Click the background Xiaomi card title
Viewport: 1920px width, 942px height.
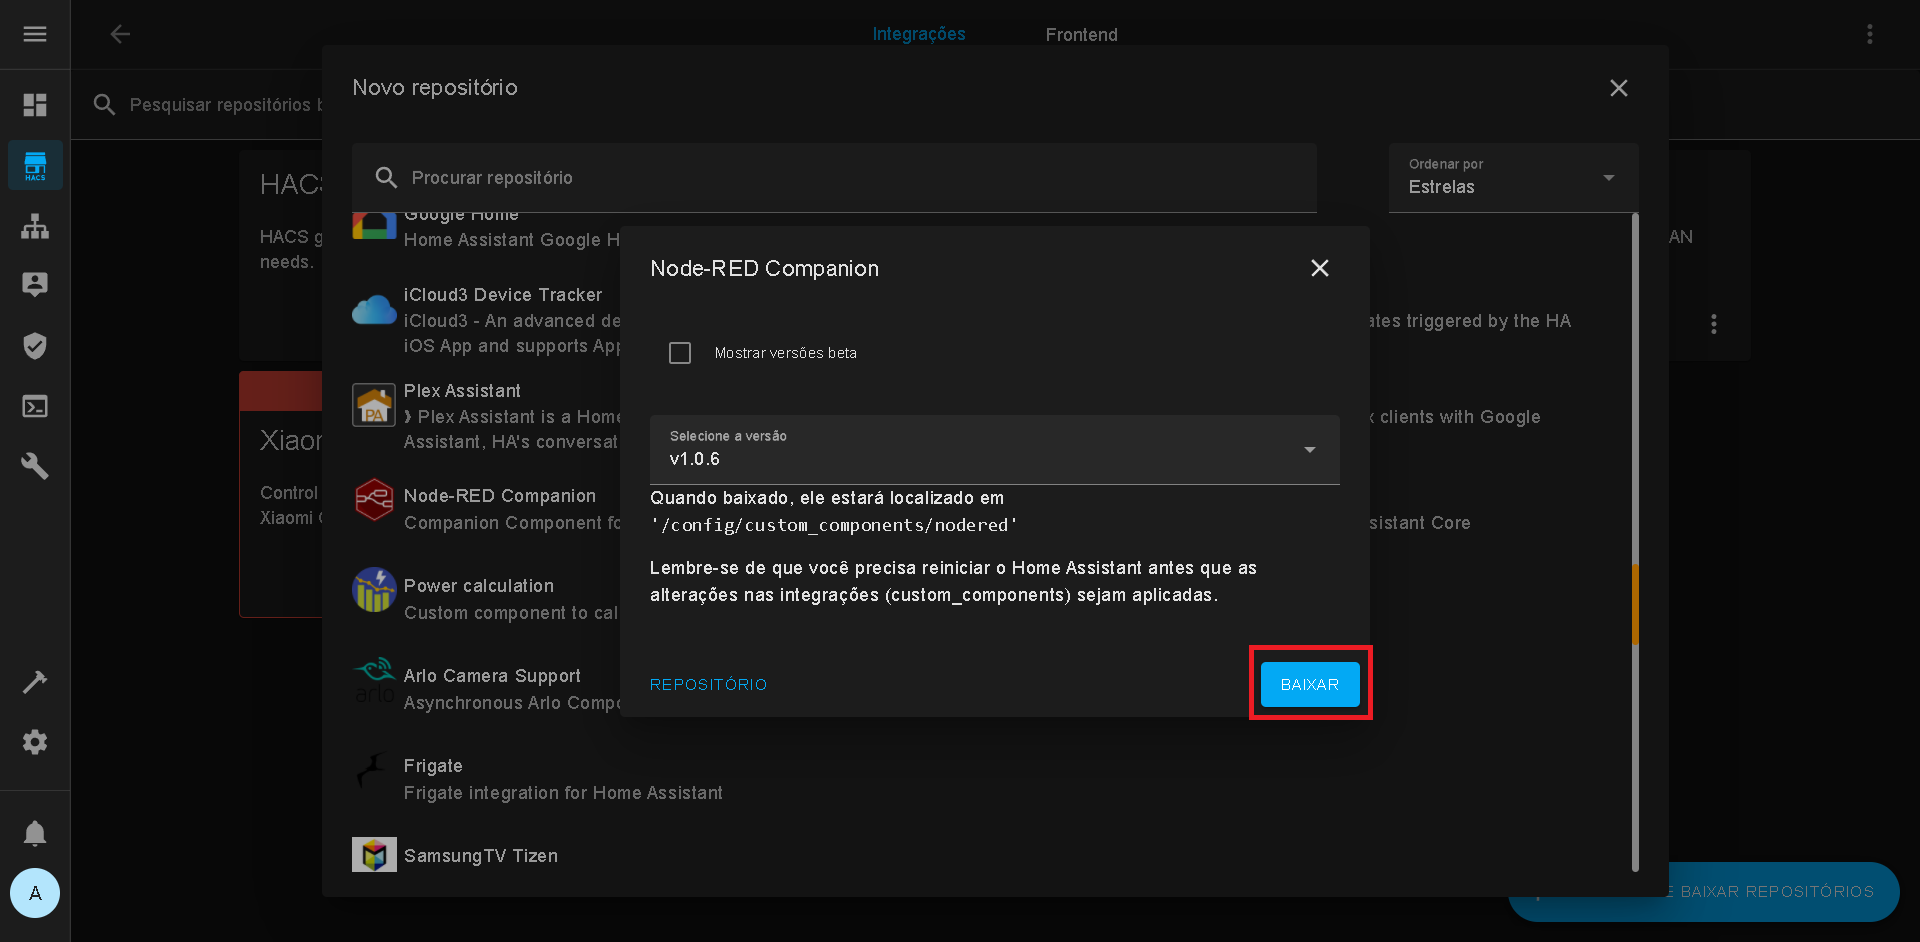(x=291, y=441)
